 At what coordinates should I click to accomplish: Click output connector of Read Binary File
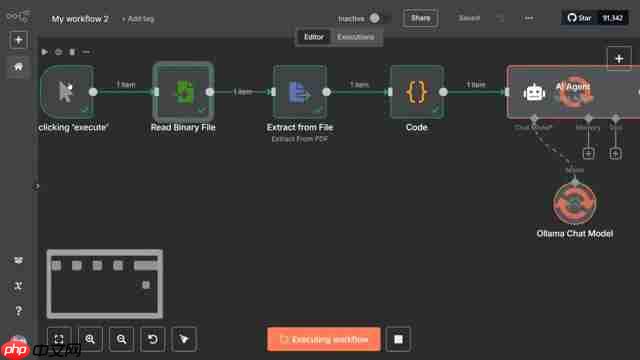pos(210,92)
